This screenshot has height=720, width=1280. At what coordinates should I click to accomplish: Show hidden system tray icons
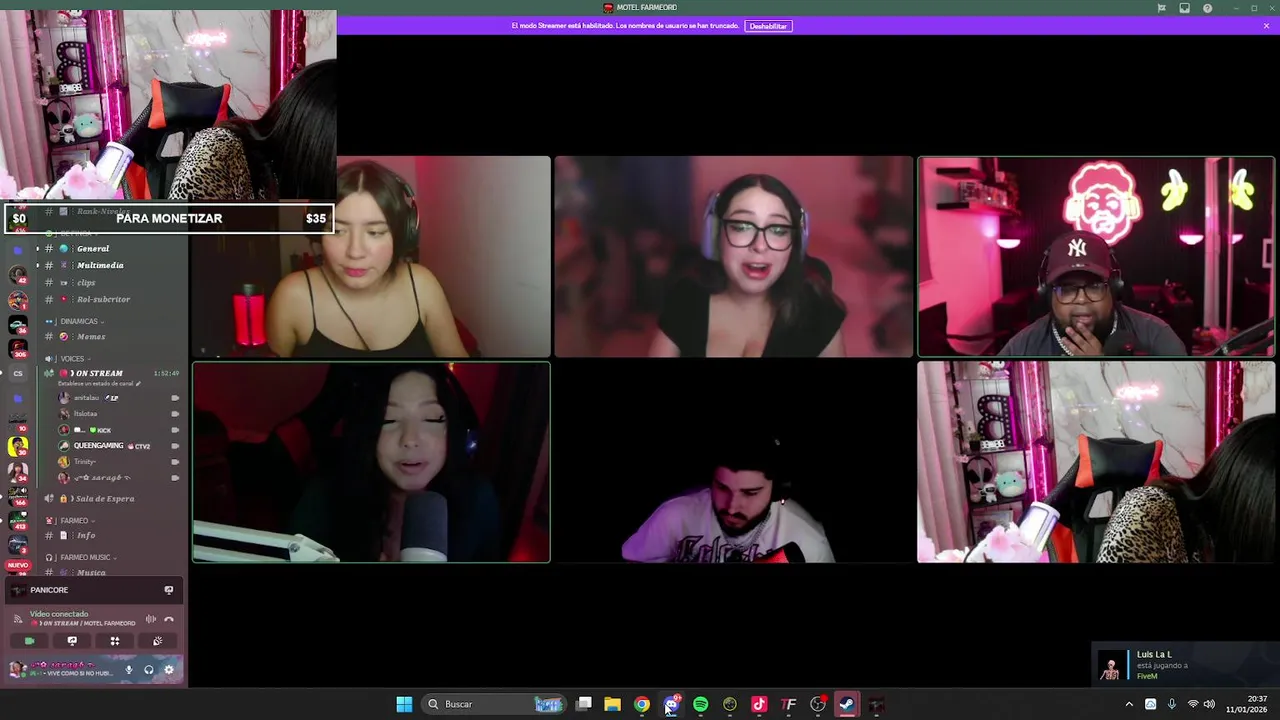coord(1129,704)
